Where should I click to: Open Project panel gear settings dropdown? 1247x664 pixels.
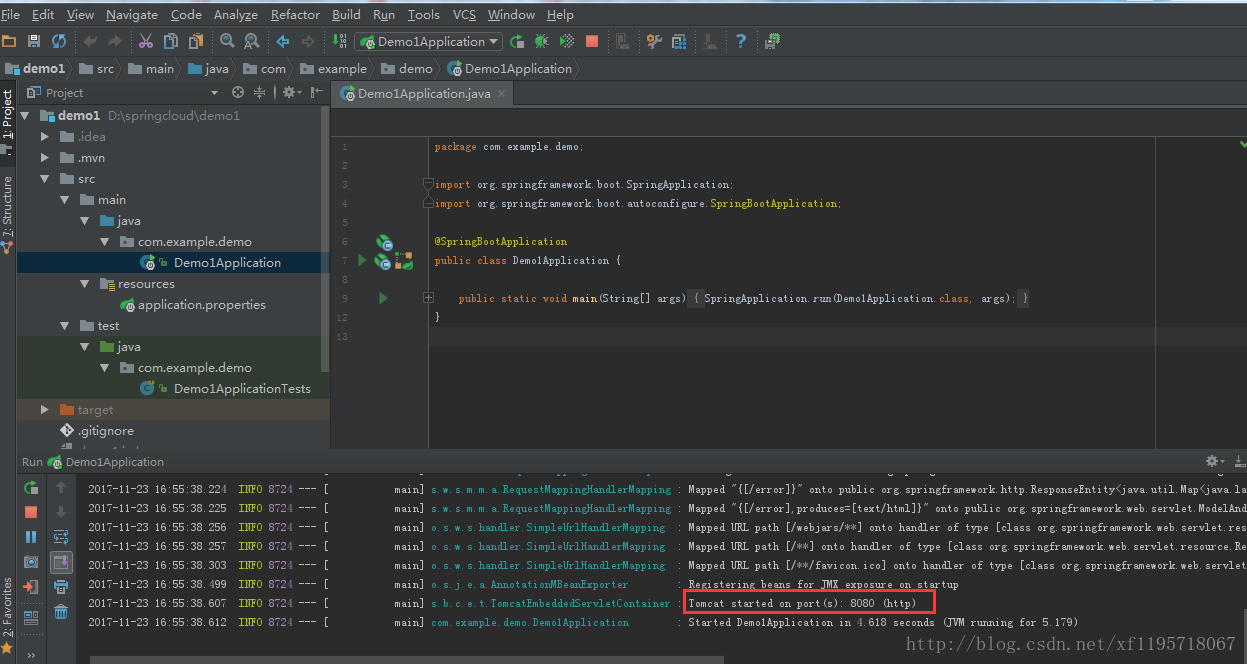point(291,92)
